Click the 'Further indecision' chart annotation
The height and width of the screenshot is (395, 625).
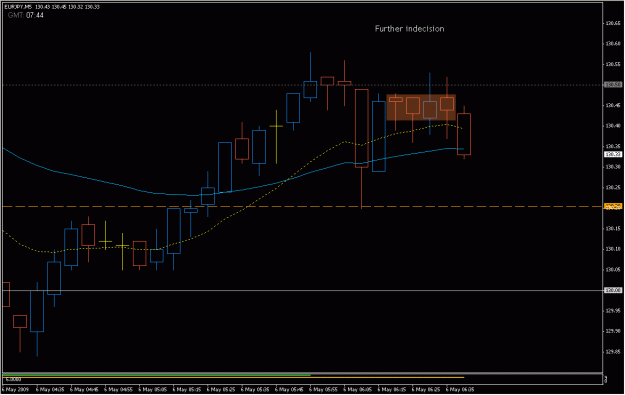click(409, 29)
